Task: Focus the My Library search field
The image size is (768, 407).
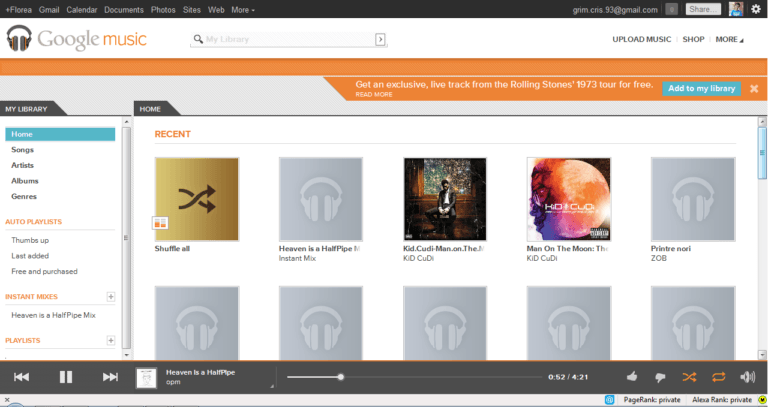Action: click(289, 39)
